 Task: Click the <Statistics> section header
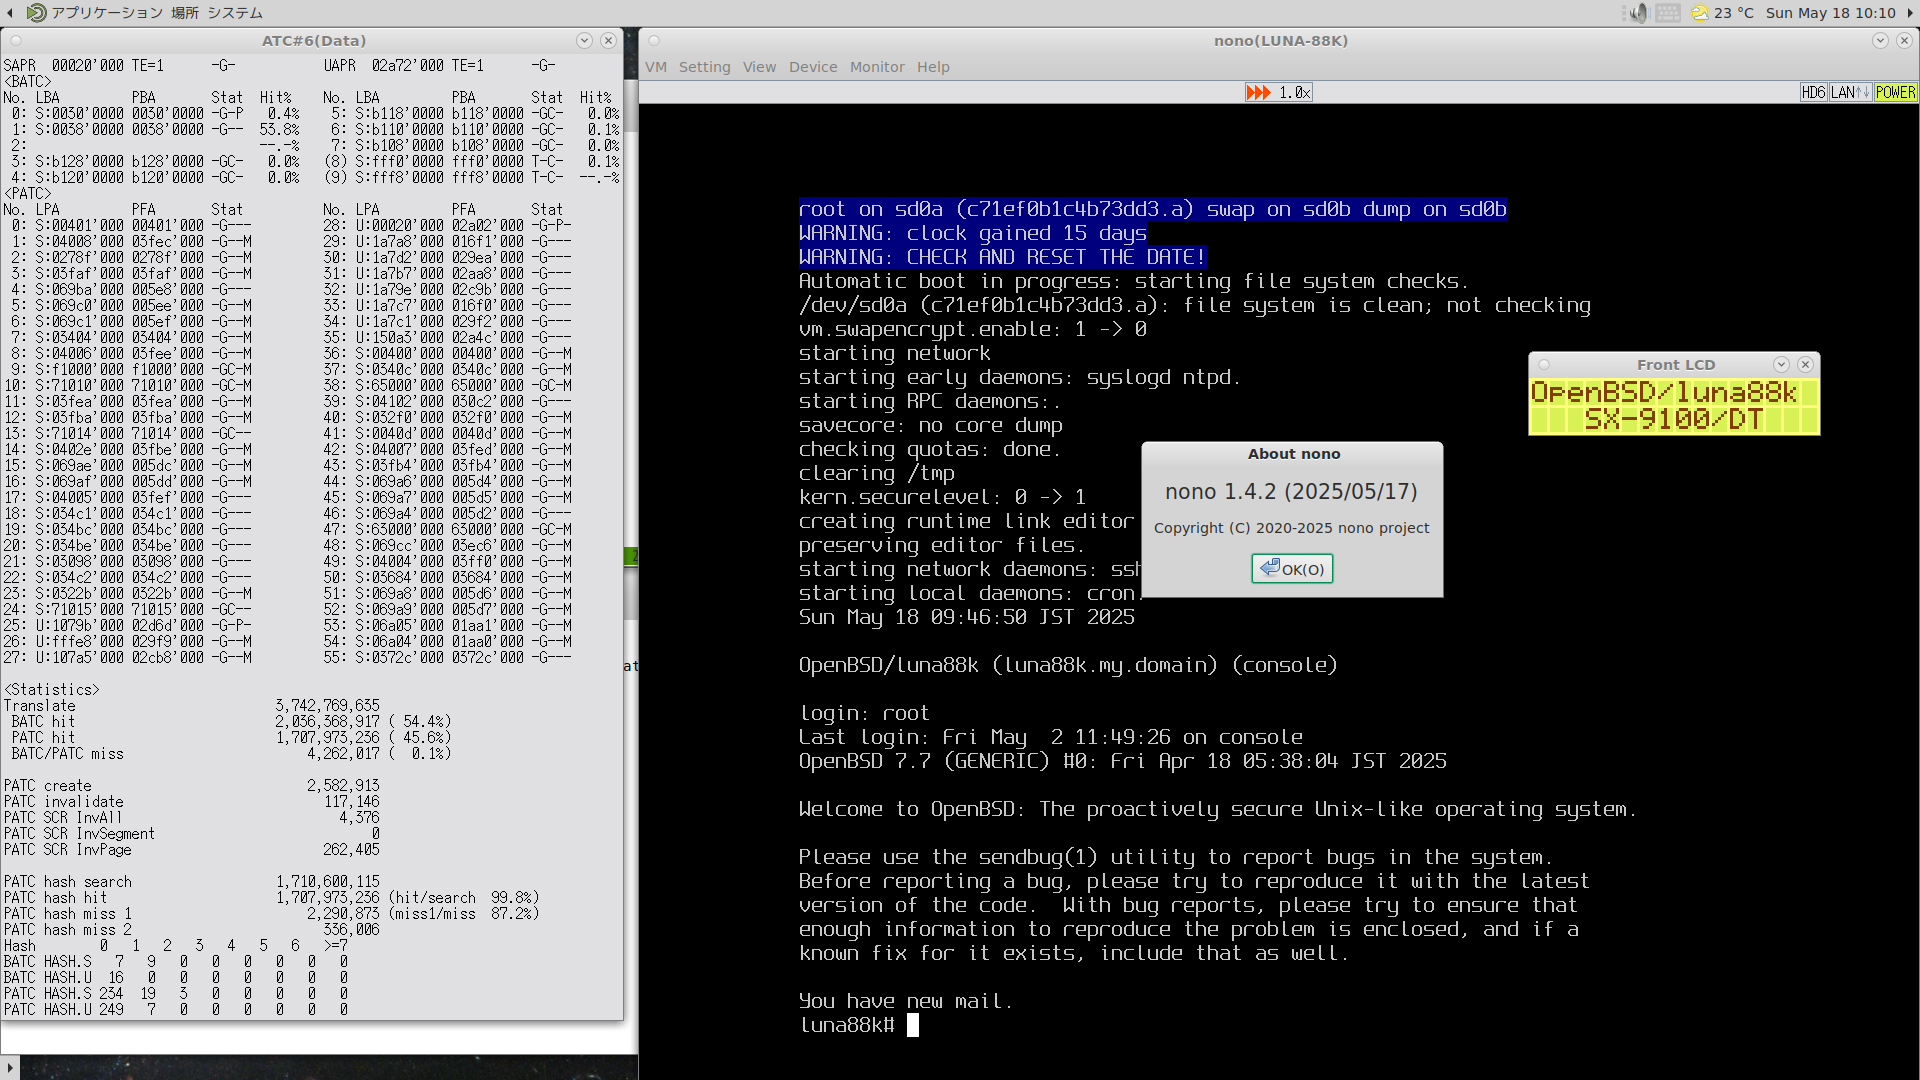coord(51,690)
